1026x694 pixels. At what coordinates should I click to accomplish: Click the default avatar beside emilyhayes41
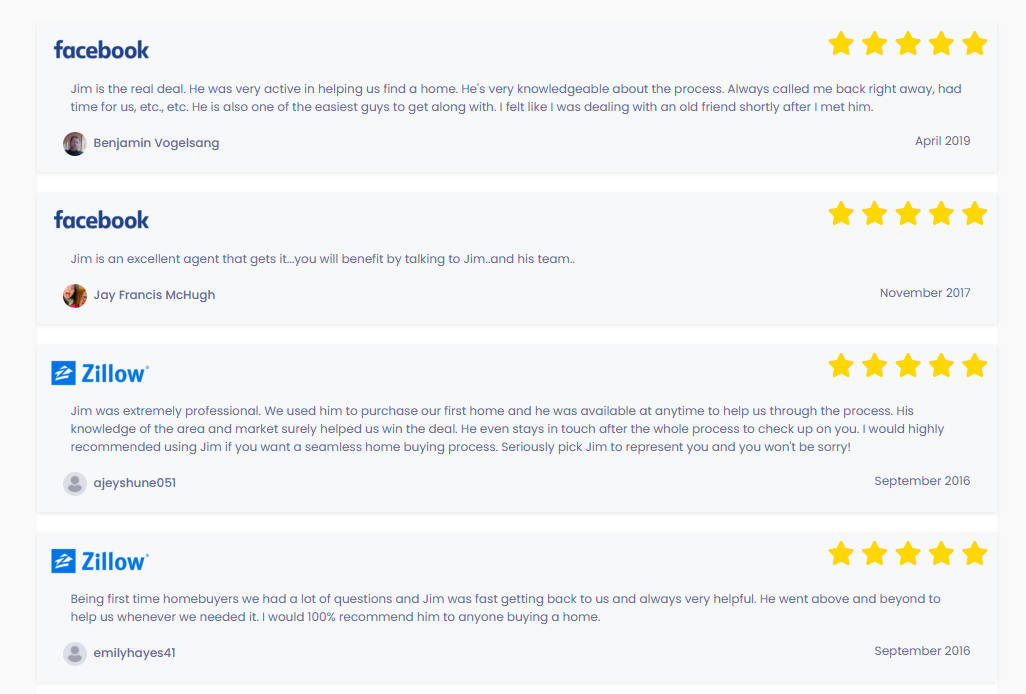pos(75,653)
